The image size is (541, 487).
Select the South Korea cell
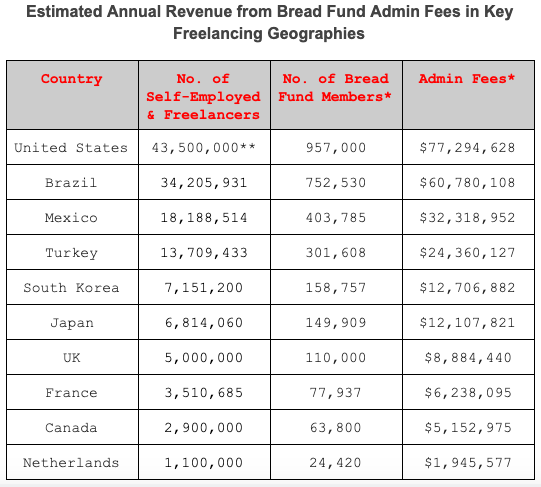[72, 288]
